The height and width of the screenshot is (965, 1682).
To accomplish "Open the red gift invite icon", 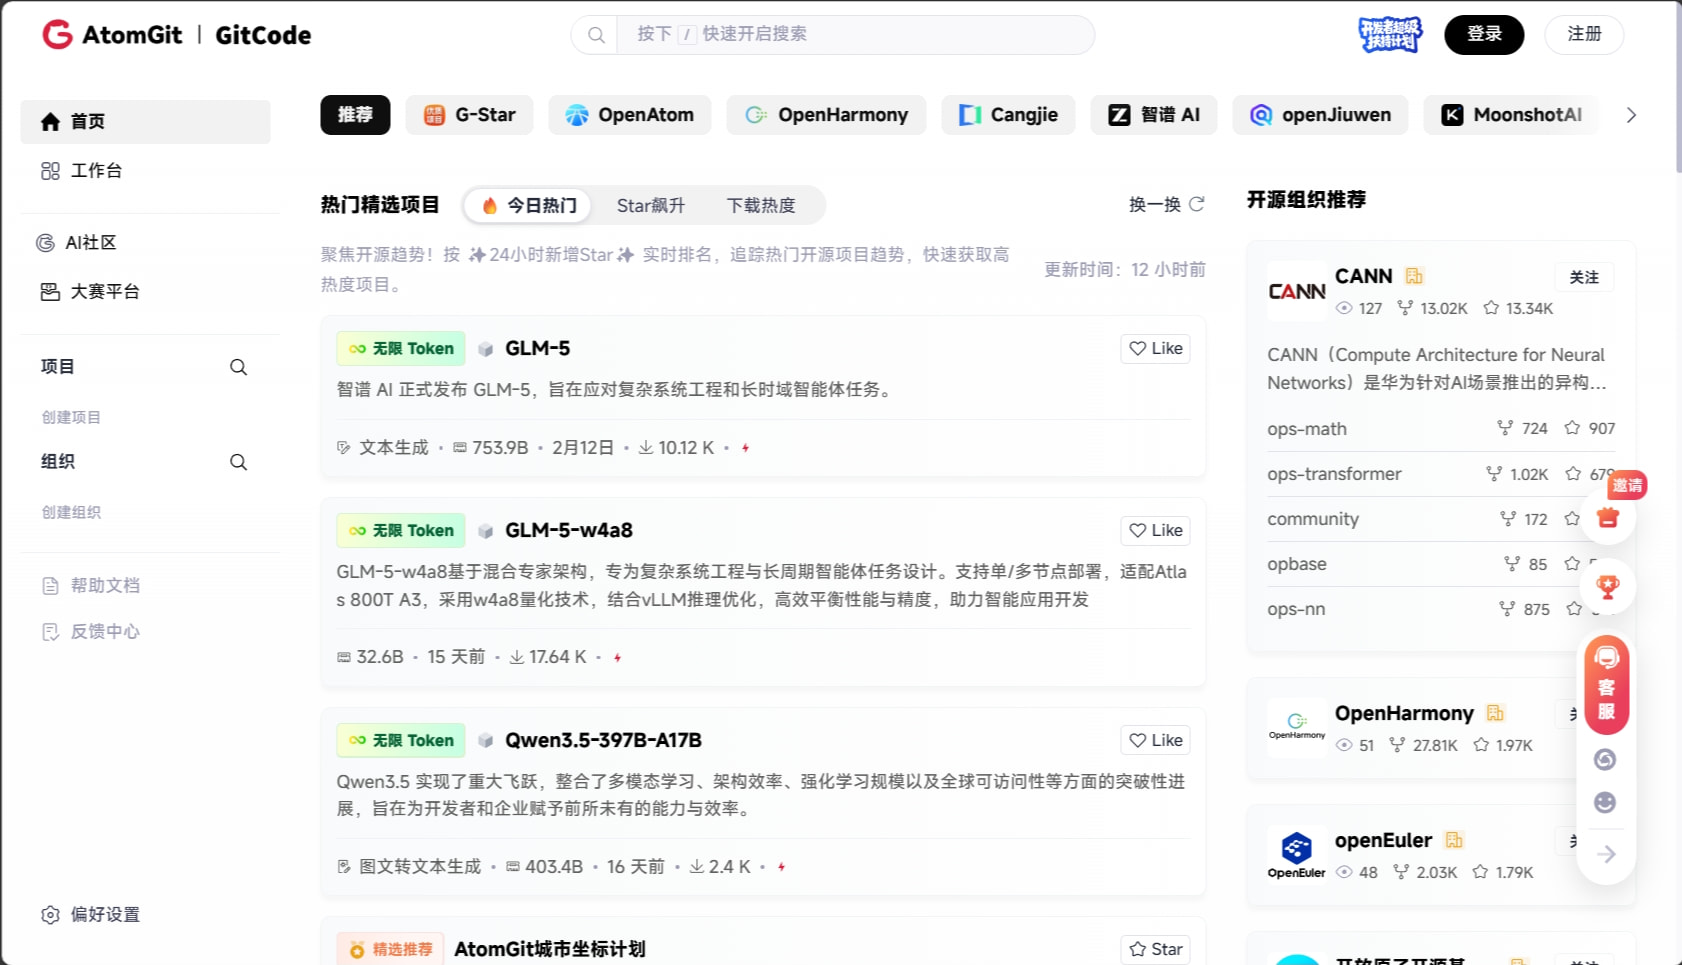I will (x=1608, y=517).
